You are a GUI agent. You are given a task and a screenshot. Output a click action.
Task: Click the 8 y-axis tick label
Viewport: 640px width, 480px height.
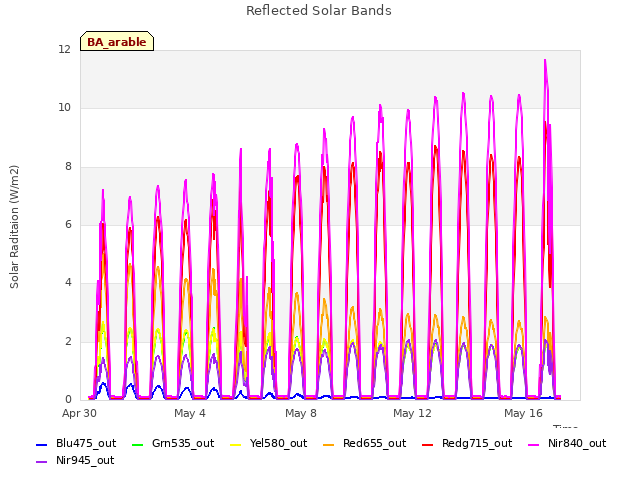[x=68, y=167]
